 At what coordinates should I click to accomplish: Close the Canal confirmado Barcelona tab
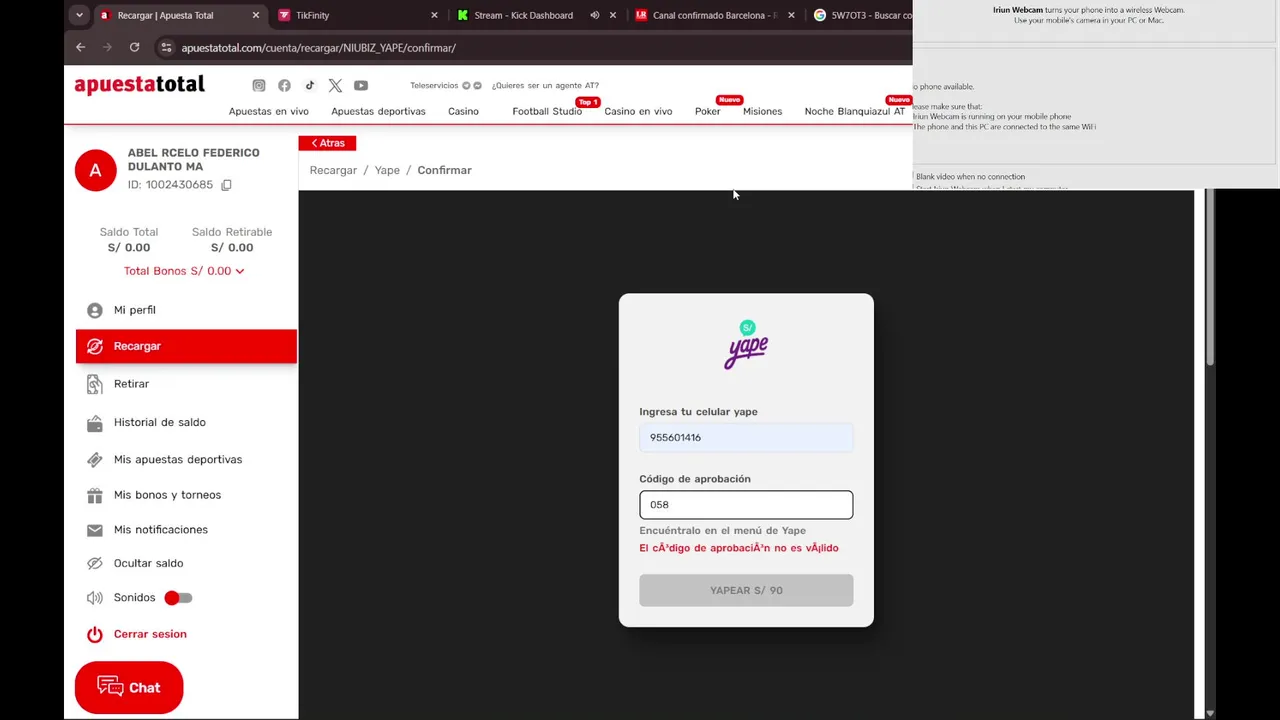point(791,15)
